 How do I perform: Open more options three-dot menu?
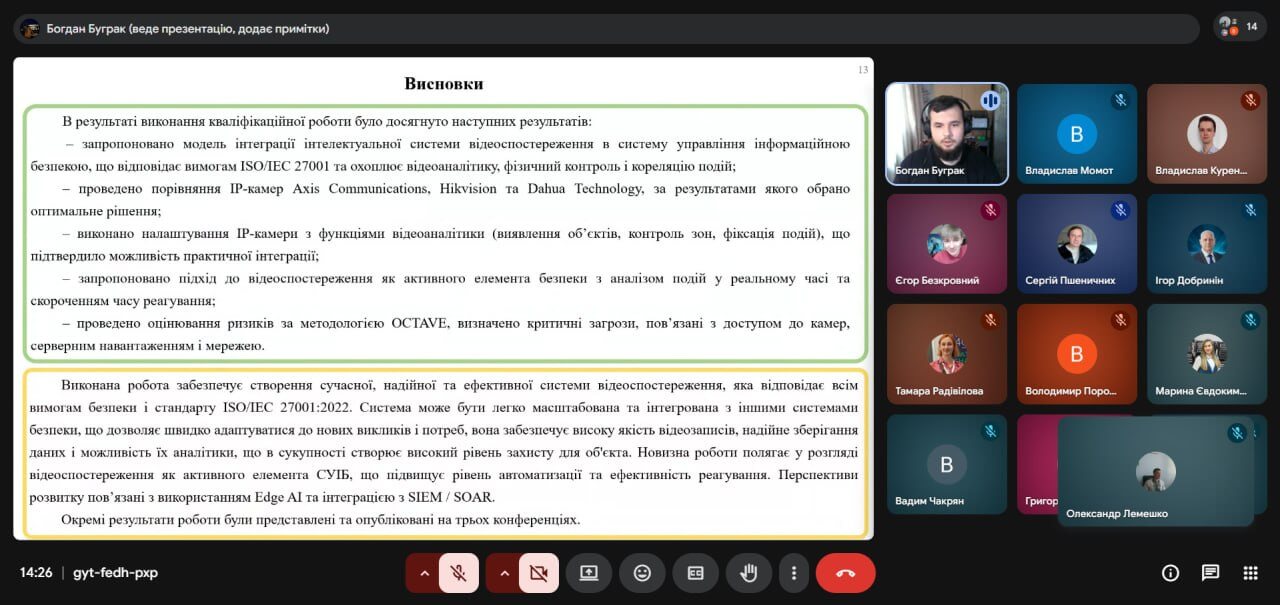pos(794,573)
